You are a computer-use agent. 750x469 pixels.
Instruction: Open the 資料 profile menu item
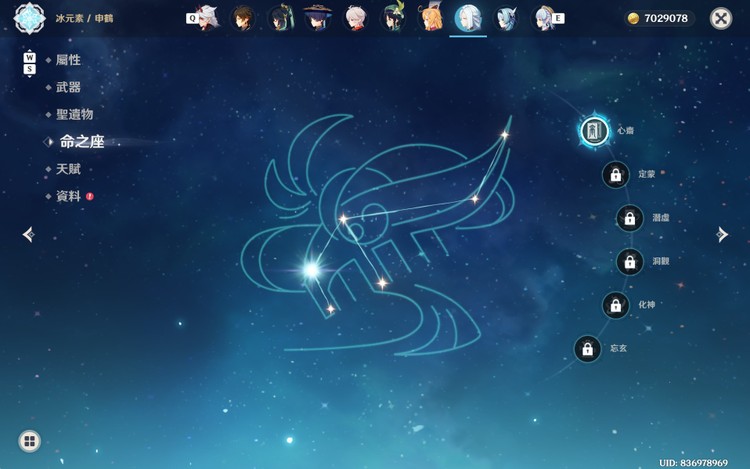(68, 196)
